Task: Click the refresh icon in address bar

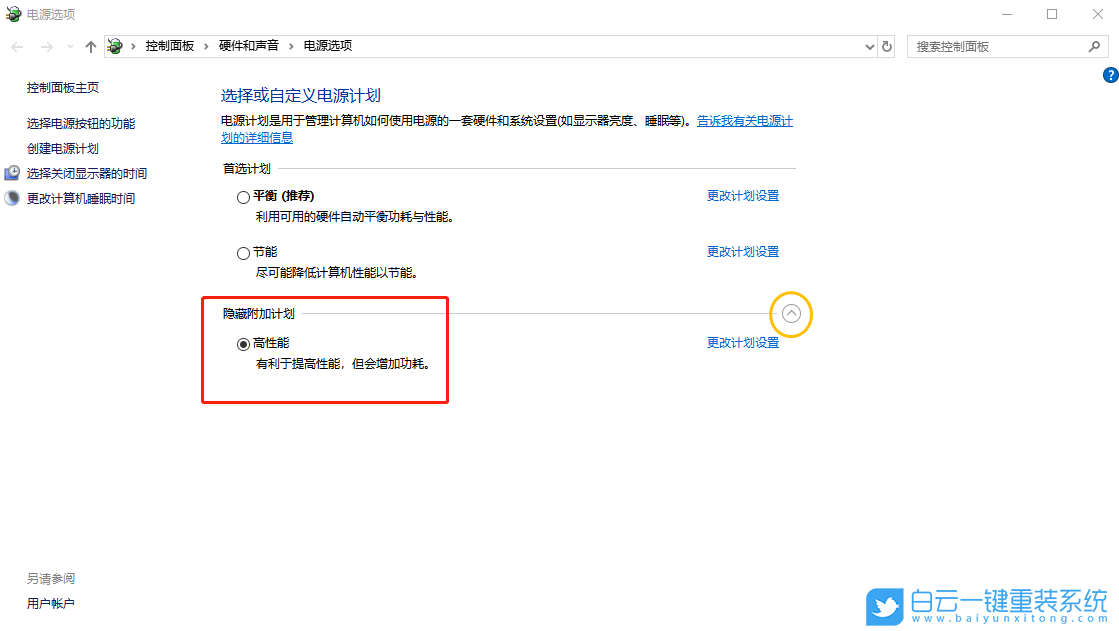Action: [x=886, y=46]
